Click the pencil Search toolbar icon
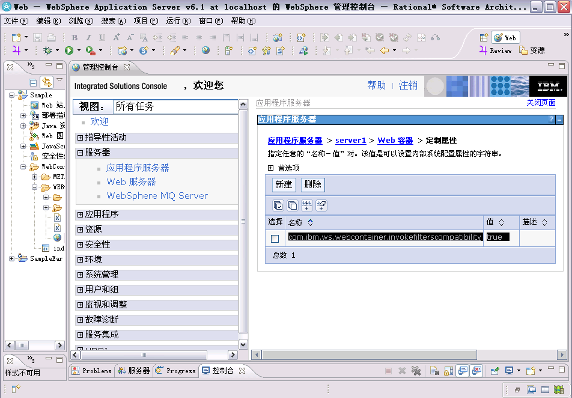 [175, 50]
